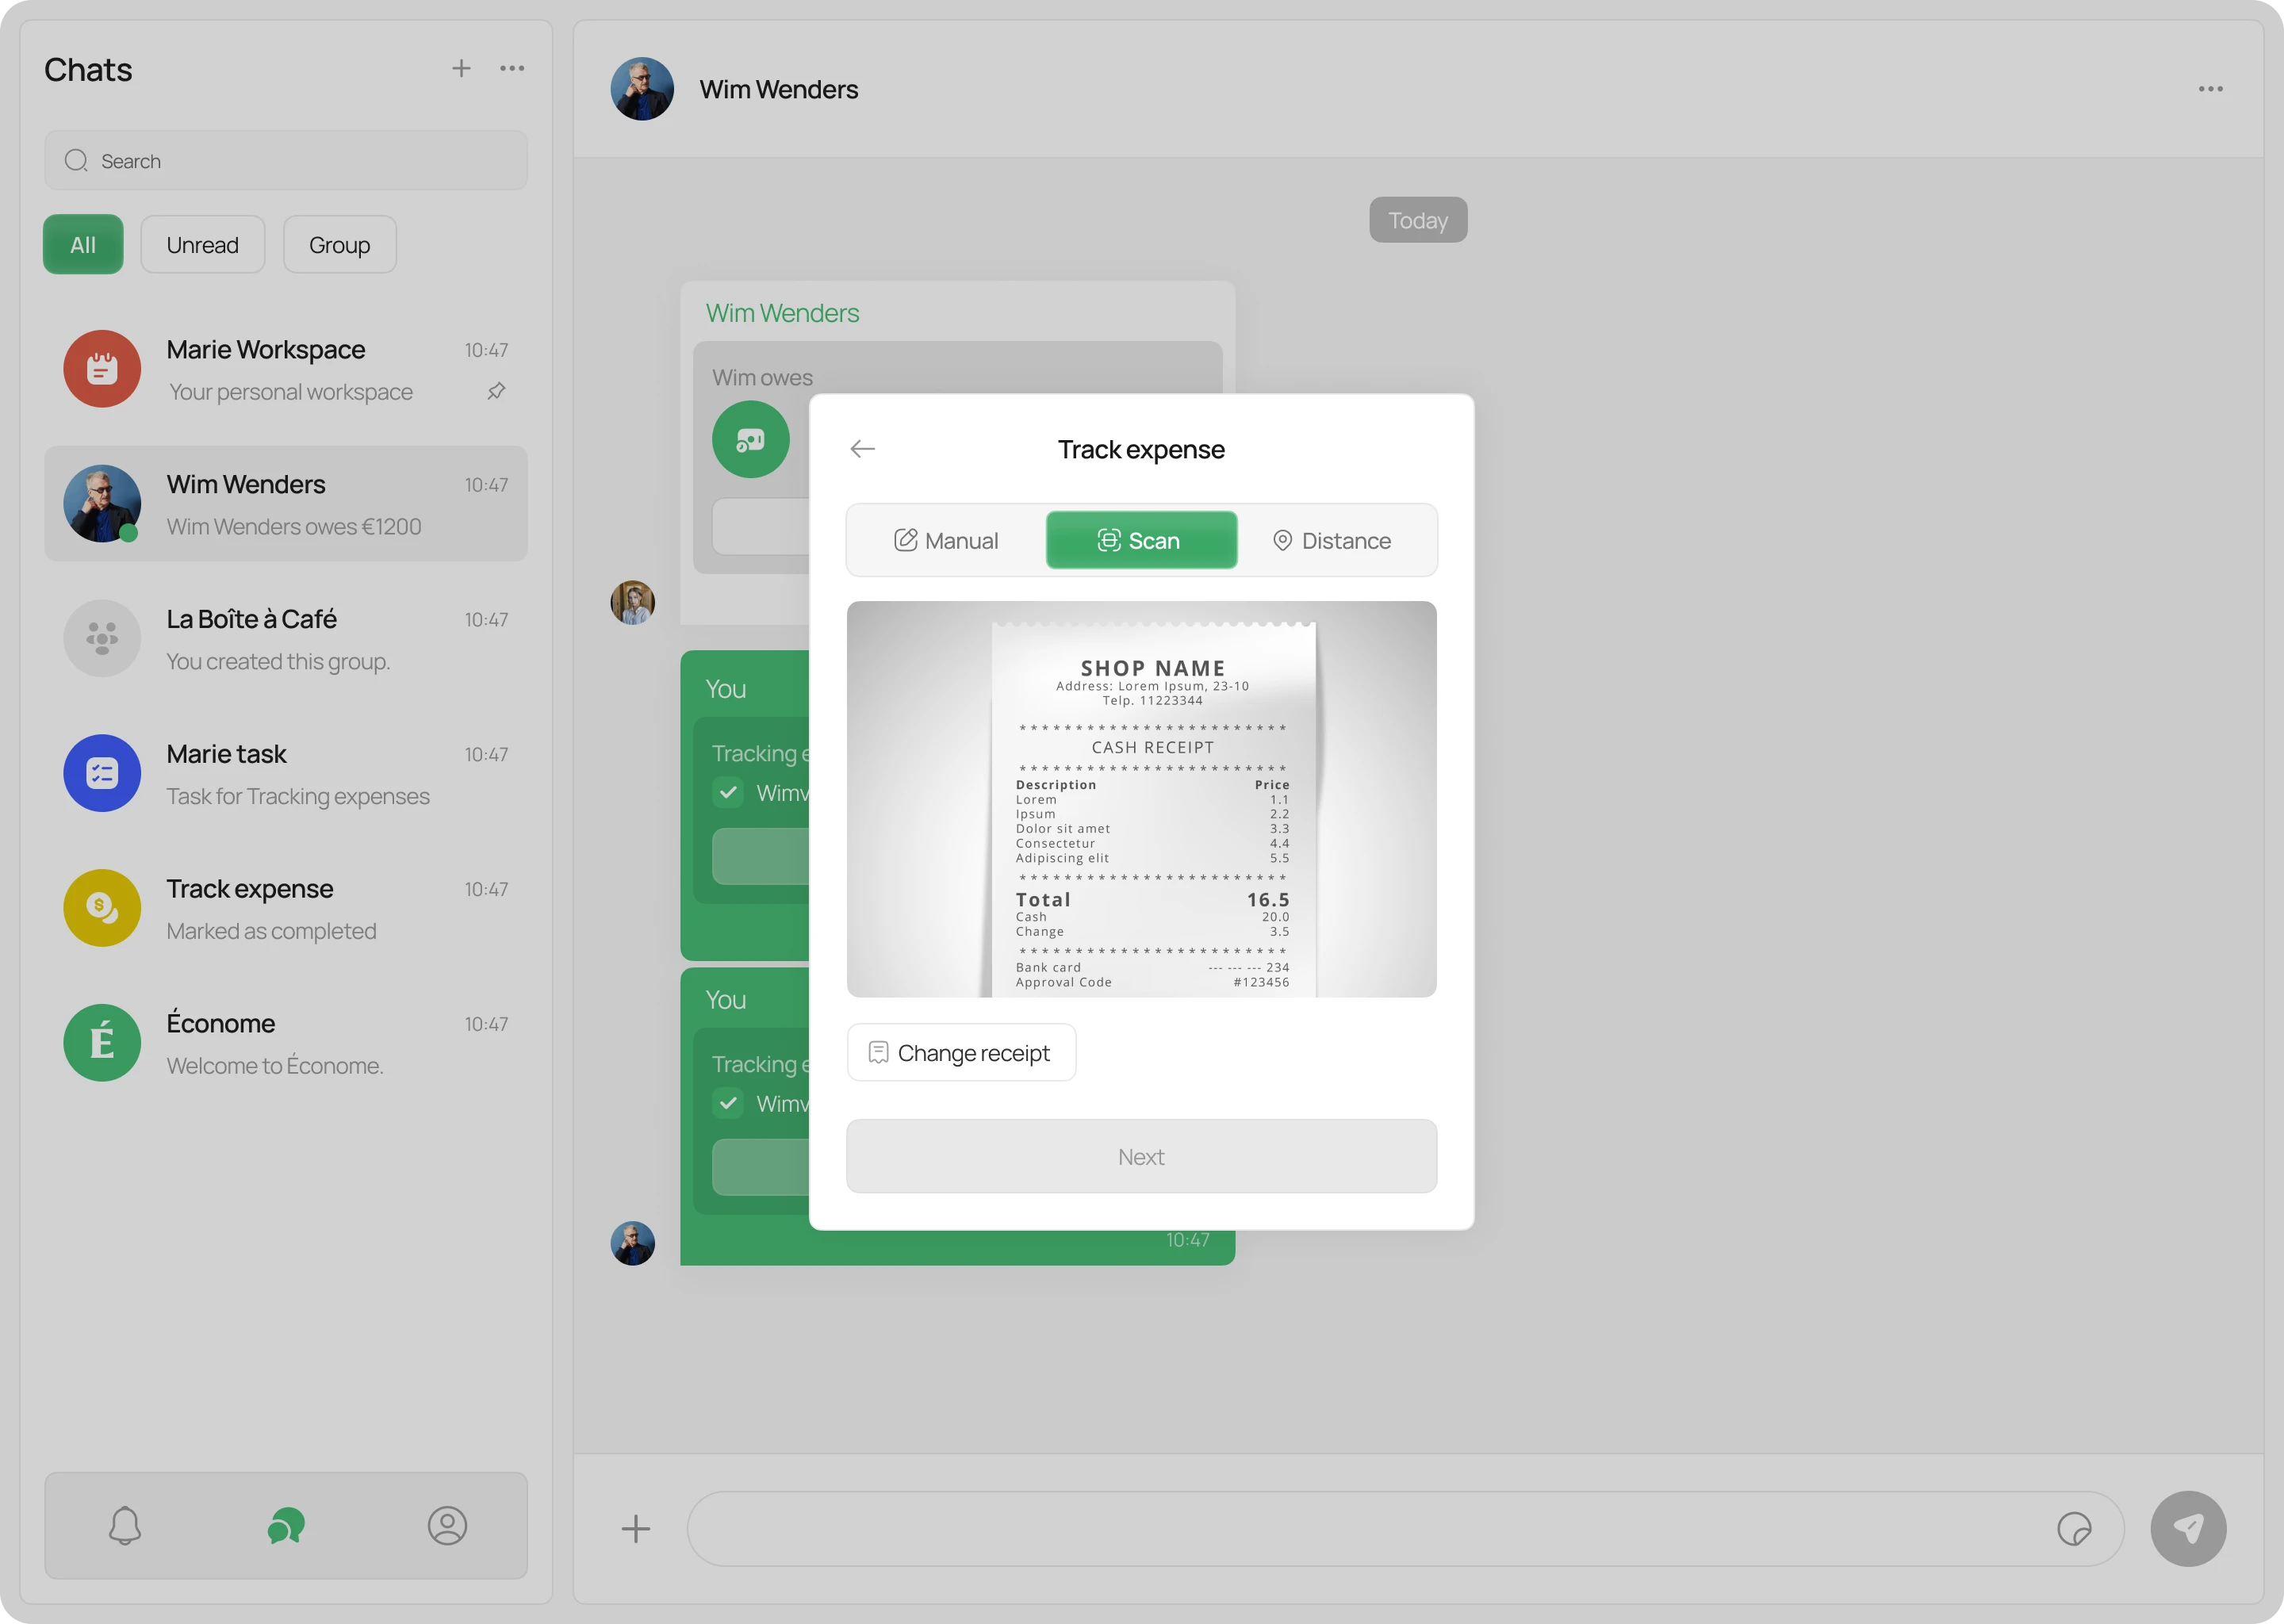Image resolution: width=2284 pixels, height=1624 pixels.
Task: Open your profile icon in bottom bar
Action: 447,1526
